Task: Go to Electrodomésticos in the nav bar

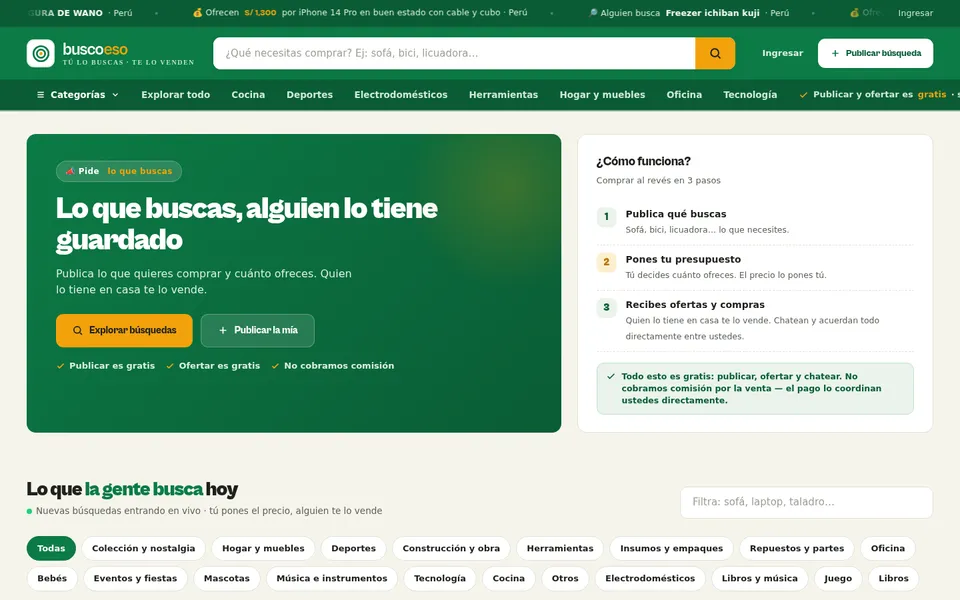Action: pyautogui.click(x=401, y=95)
